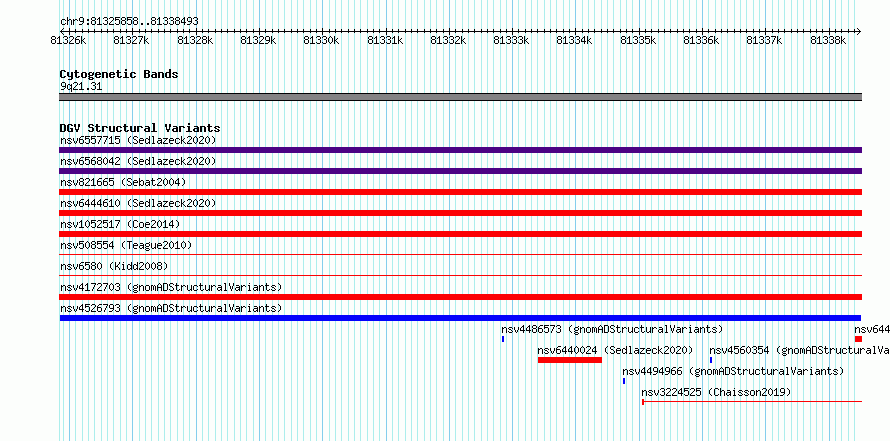Click the 81333k ruler tick label

tap(511, 40)
